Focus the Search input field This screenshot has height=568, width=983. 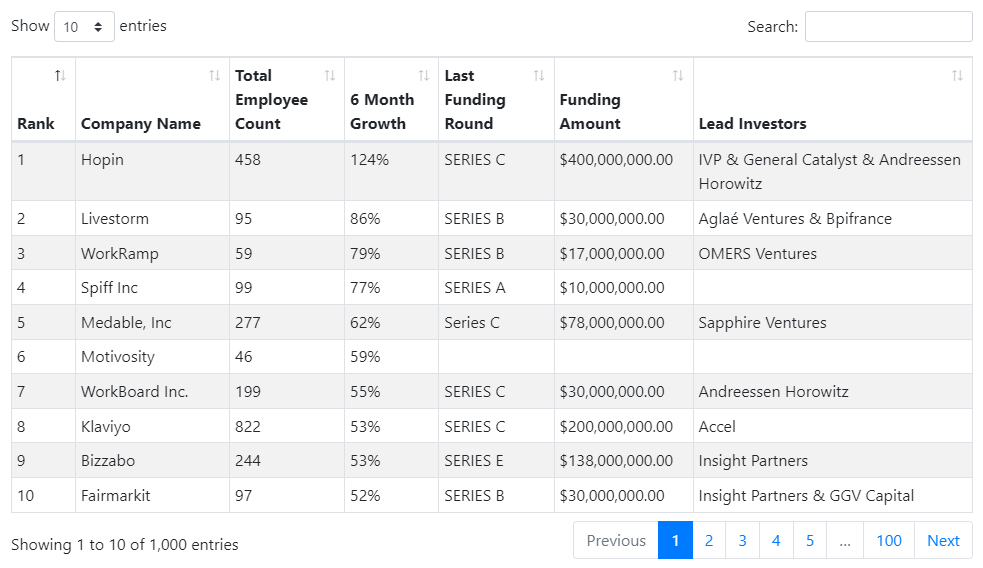pyautogui.click(x=888, y=26)
